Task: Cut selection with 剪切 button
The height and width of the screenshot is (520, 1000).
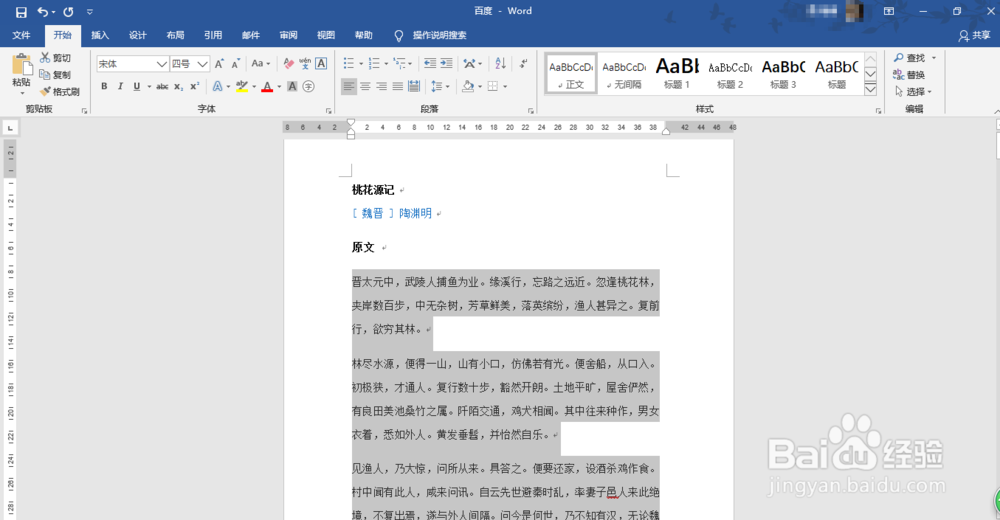Action: click(55, 57)
